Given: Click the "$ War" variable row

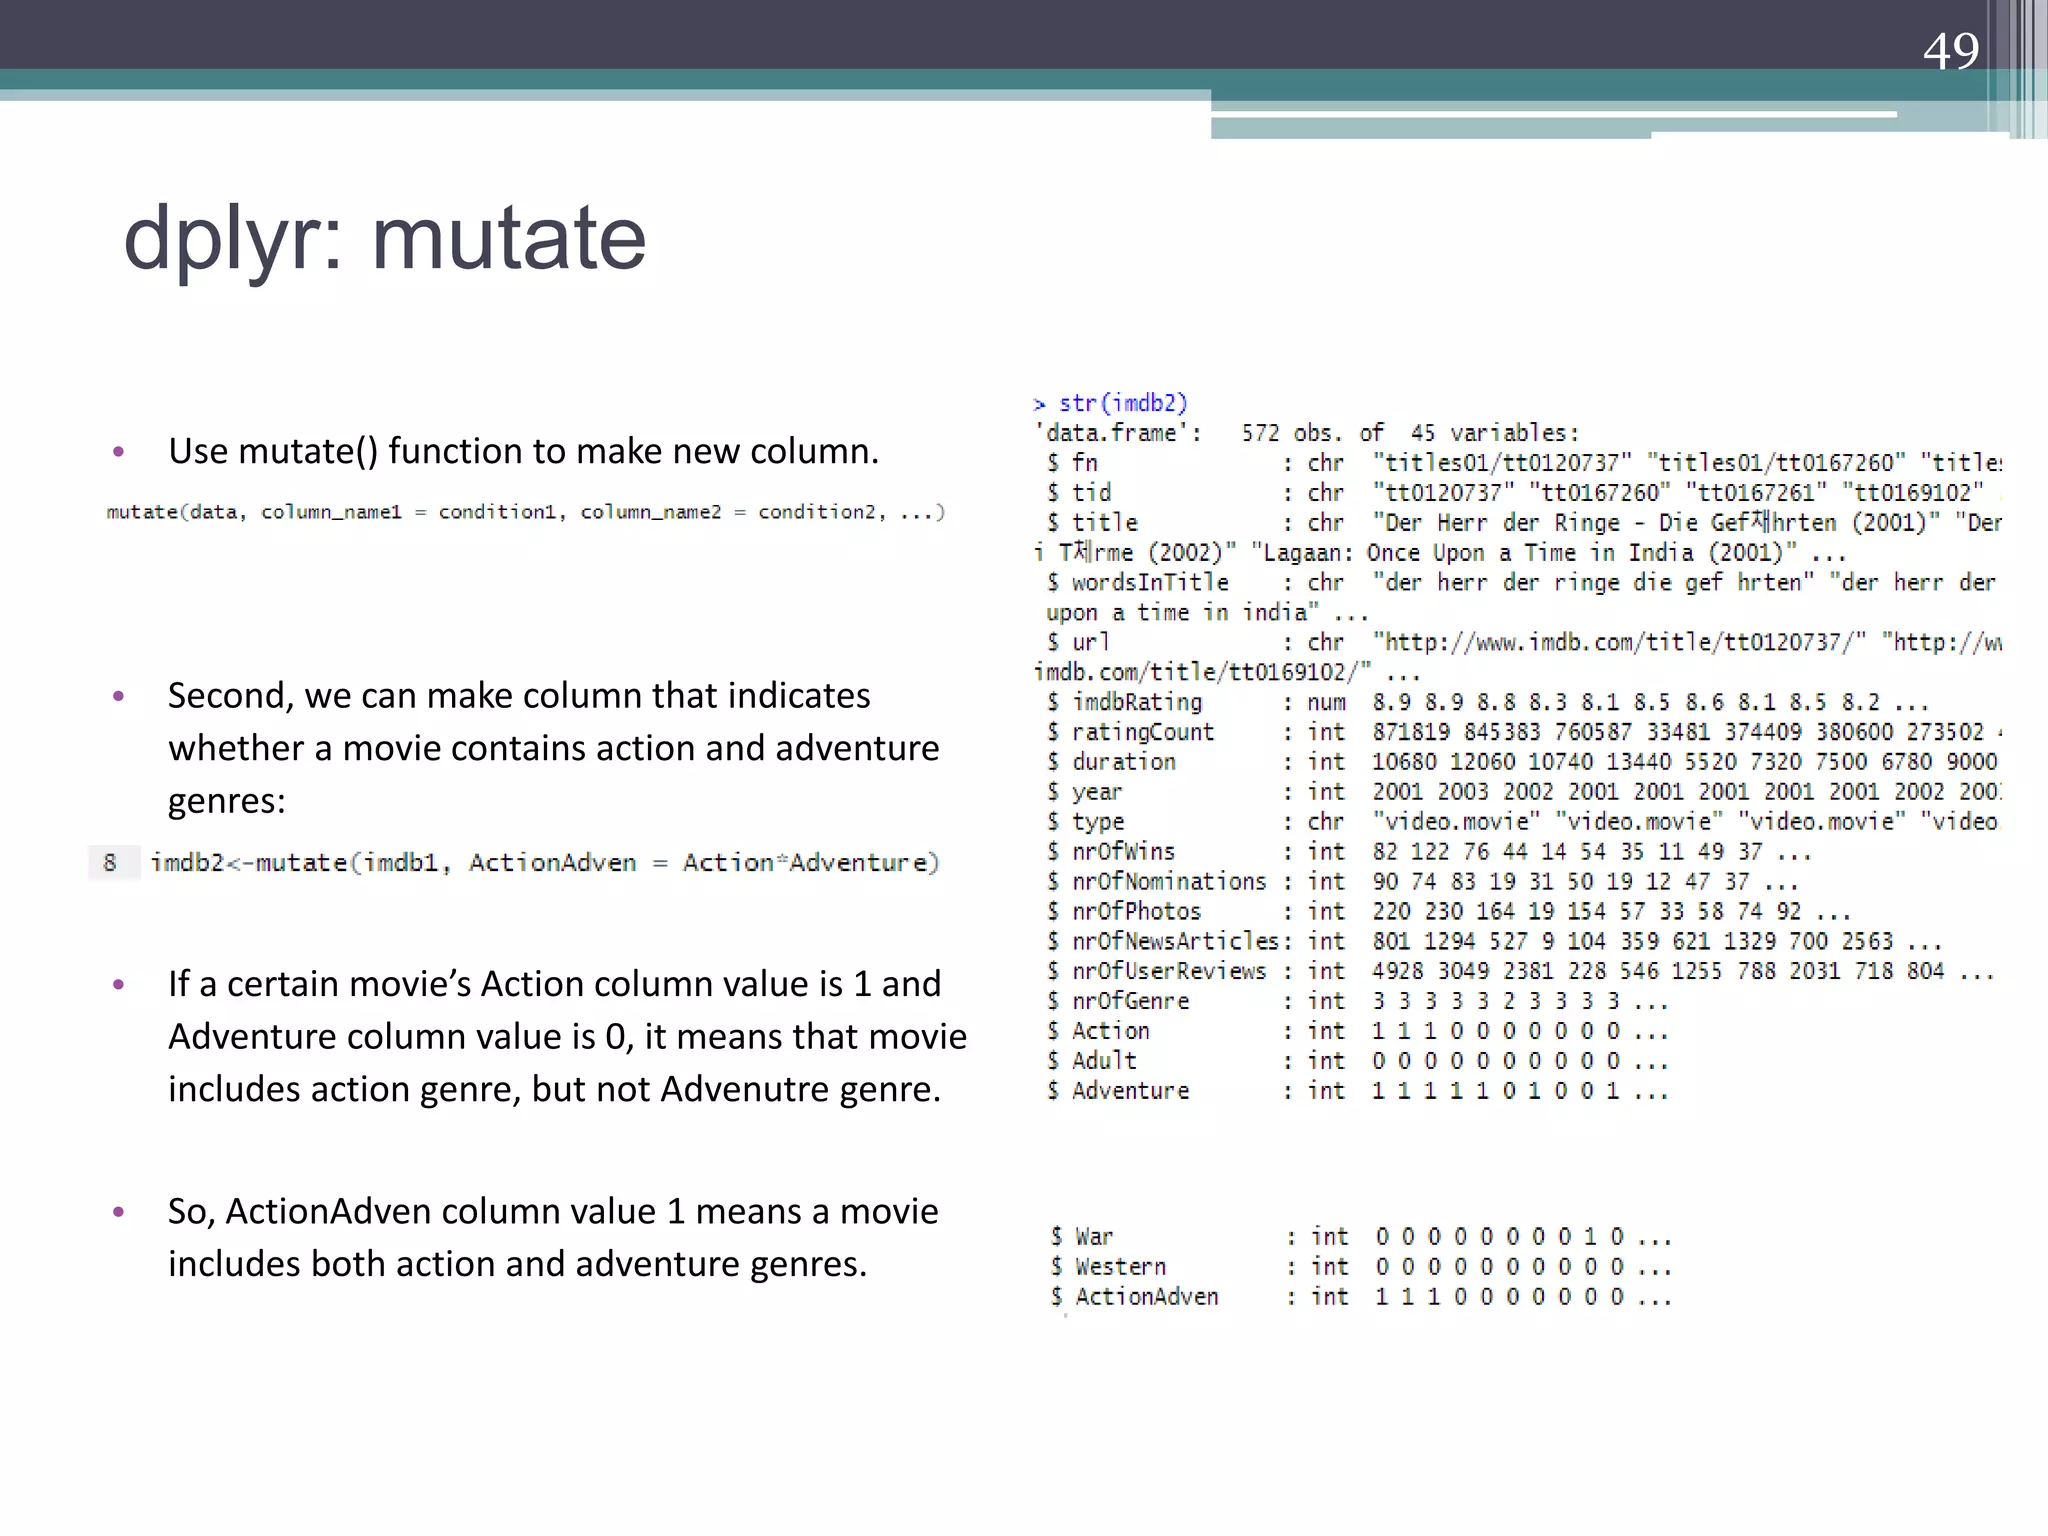Looking at the screenshot, I should click(x=1361, y=1237).
